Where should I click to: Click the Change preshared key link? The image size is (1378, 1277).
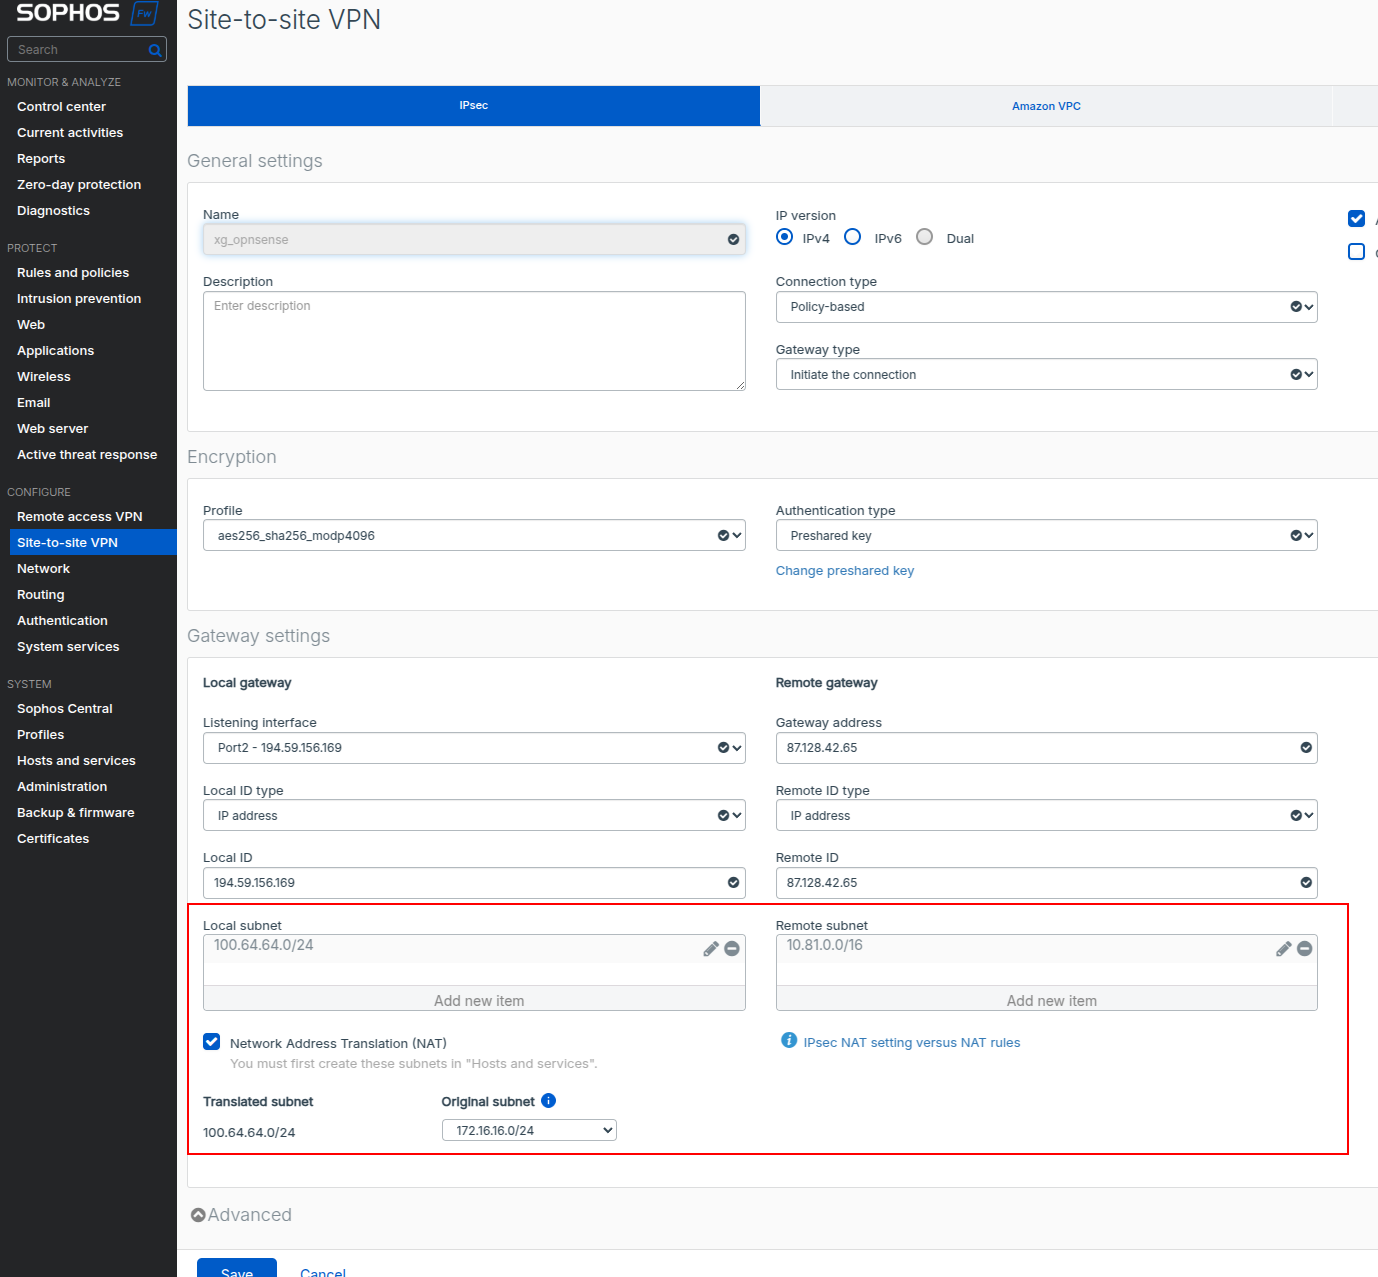(845, 571)
